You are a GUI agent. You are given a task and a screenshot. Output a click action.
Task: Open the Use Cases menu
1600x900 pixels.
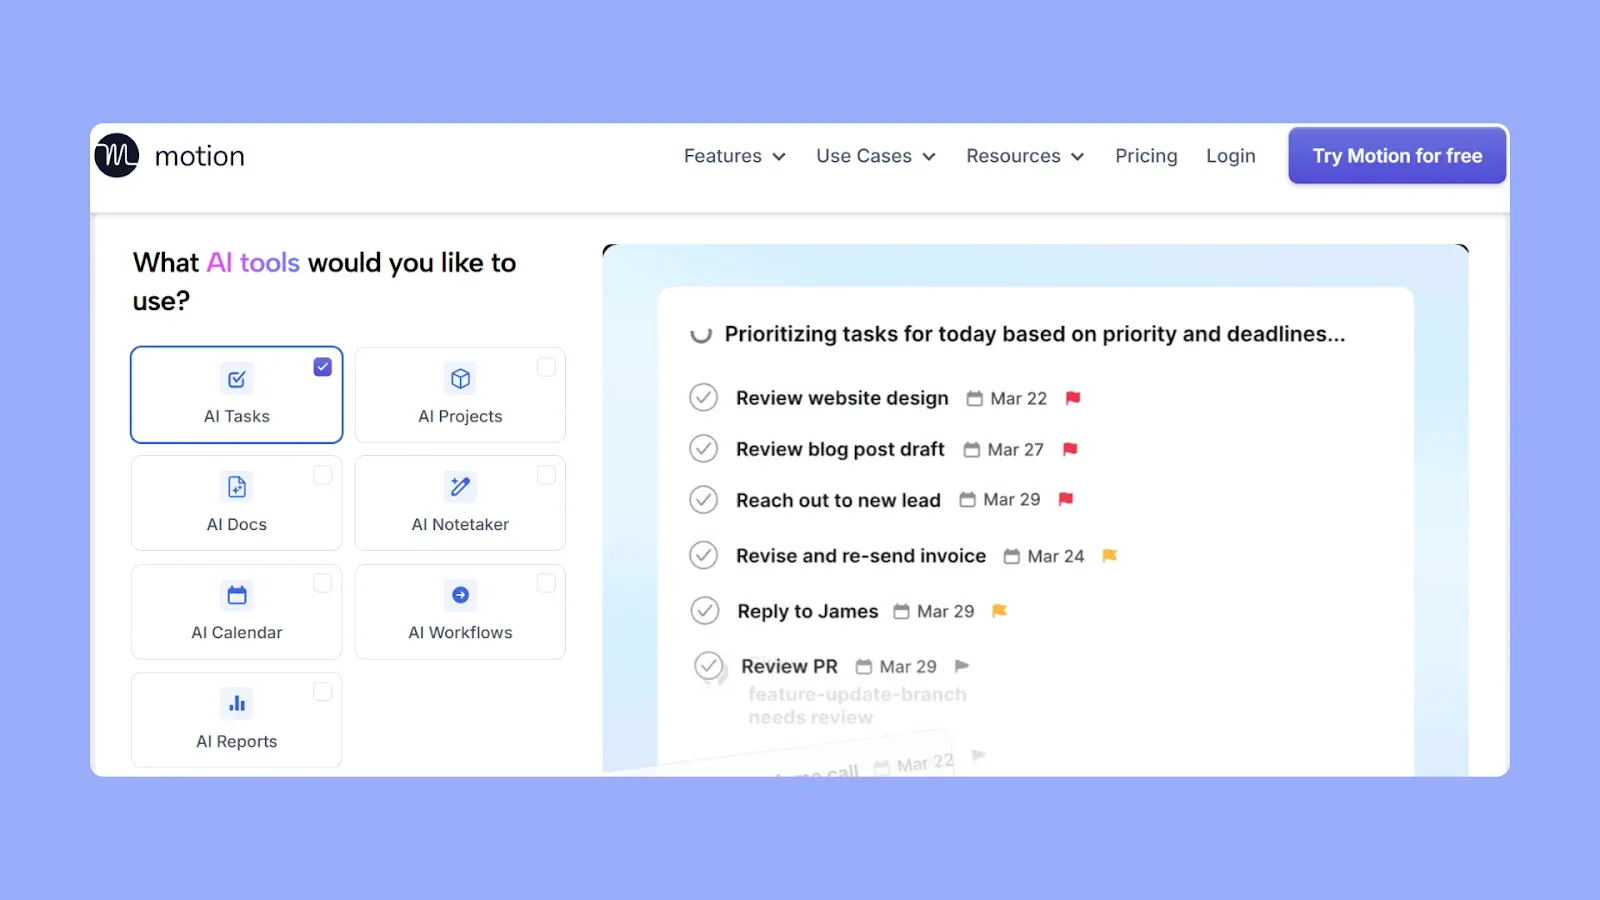pos(876,156)
